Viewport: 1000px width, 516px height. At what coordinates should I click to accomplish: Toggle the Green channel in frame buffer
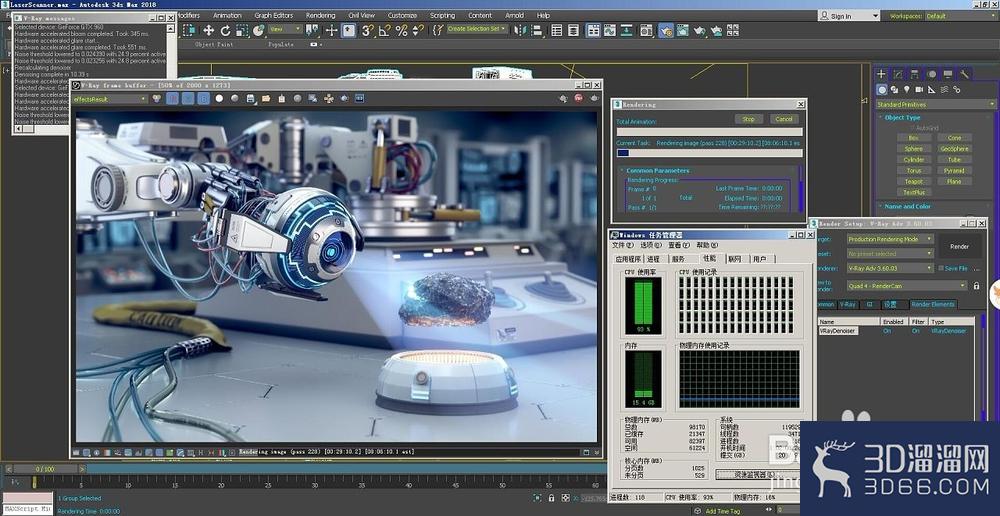coord(188,99)
